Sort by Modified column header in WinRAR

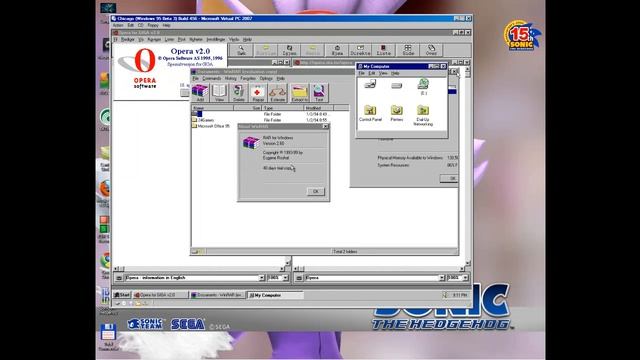tap(319, 108)
